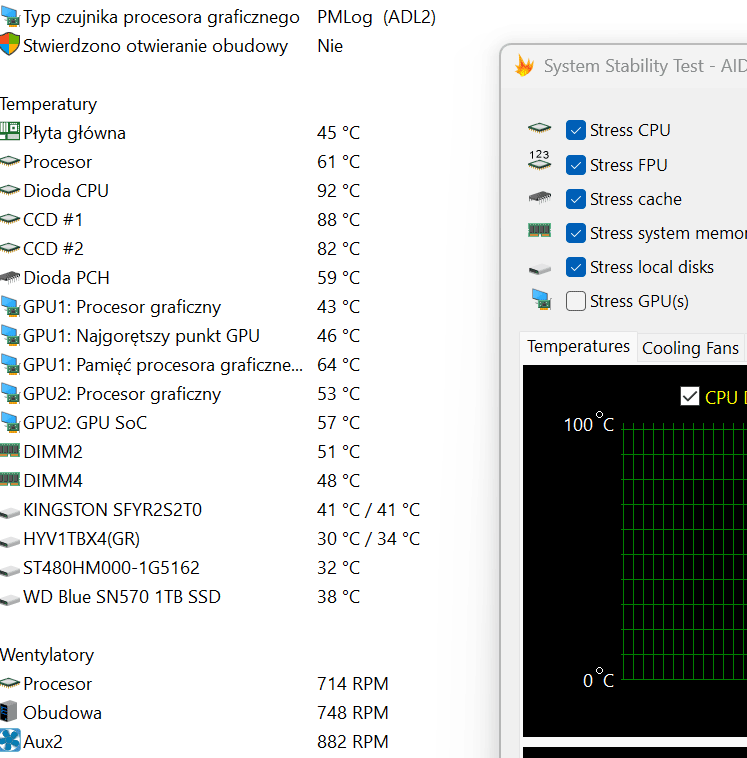Enable Stress GPU(s) checkbox
747x758 pixels.
coord(576,301)
